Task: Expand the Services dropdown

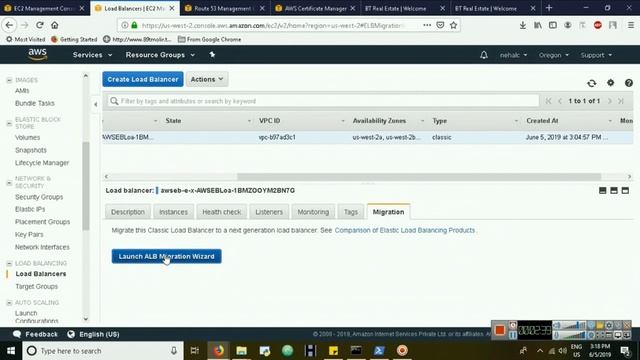Action: pyautogui.click(x=92, y=55)
